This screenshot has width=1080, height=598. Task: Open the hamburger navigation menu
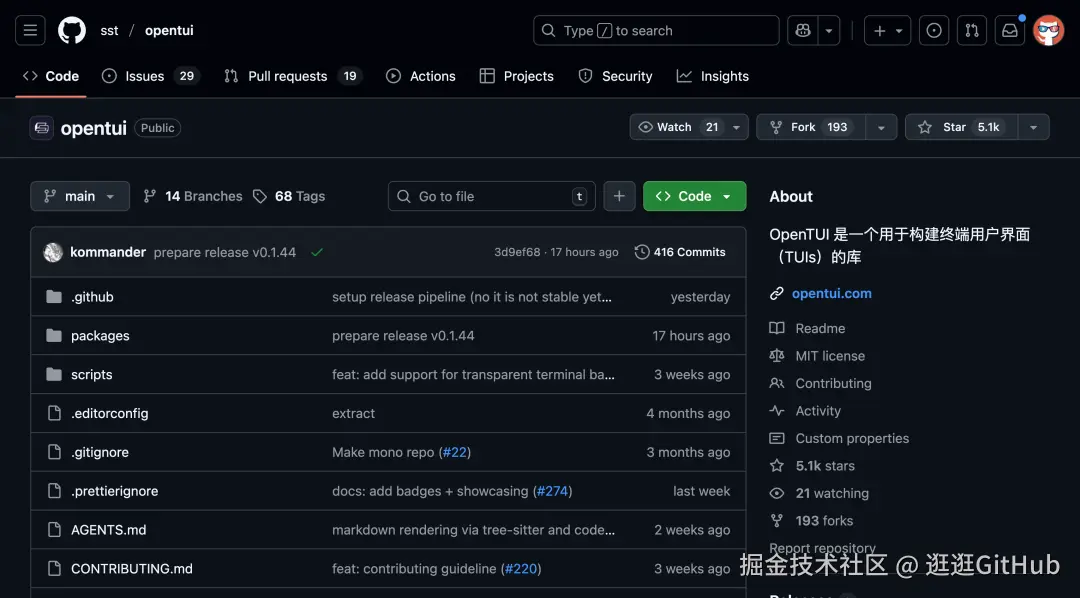[30, 31]
